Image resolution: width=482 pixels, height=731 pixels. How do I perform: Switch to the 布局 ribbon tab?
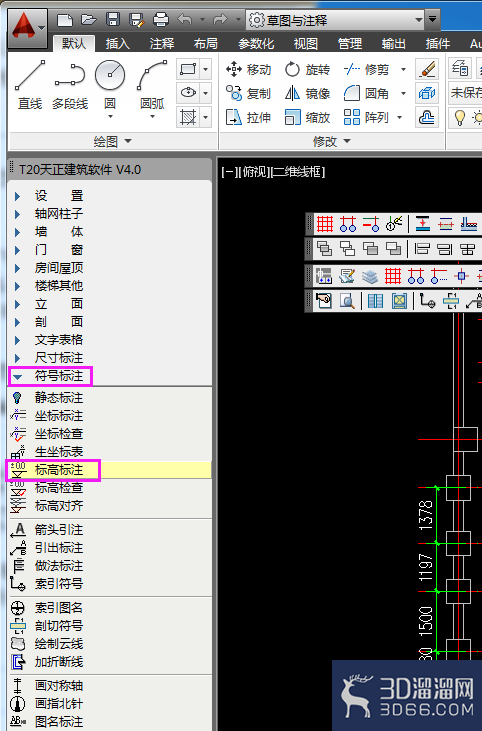(206, 43)
